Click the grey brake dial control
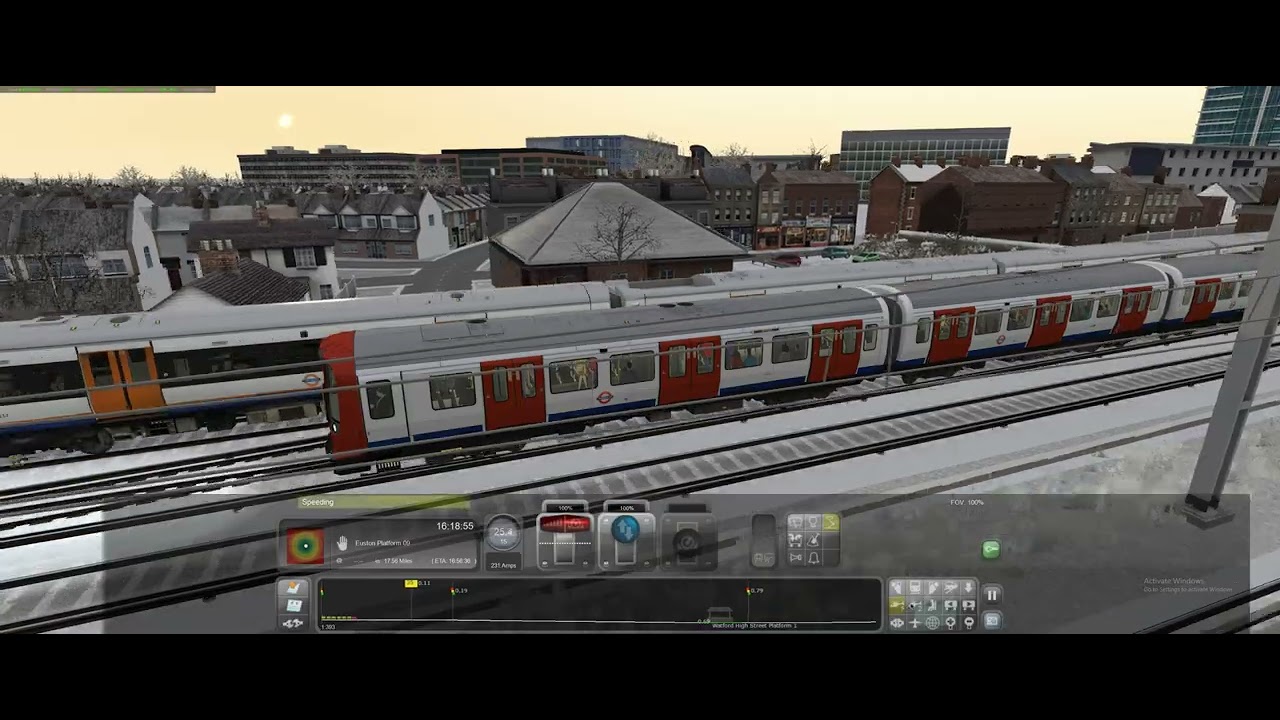1280x720 pixels. tap(686, 543)
